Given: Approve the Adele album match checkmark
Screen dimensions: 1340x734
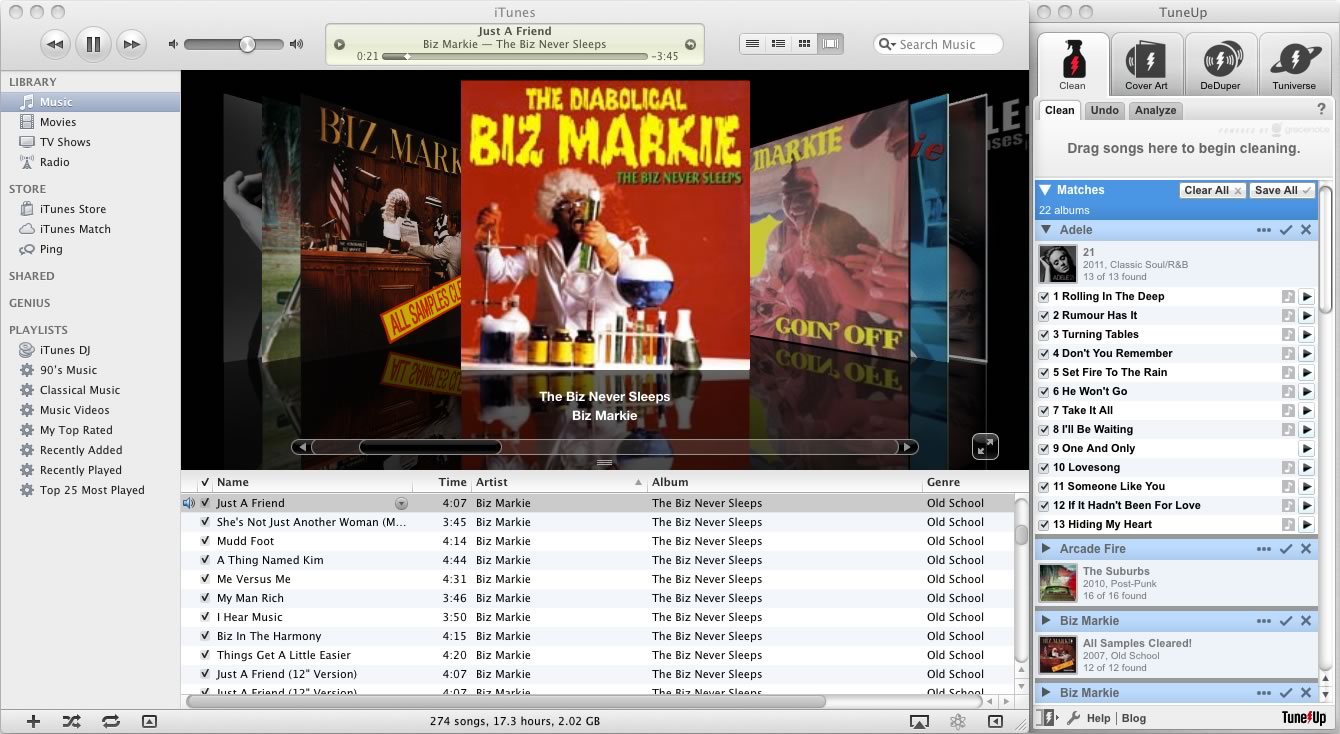Looking at the screenshot, I should [x=1286, y=230].
